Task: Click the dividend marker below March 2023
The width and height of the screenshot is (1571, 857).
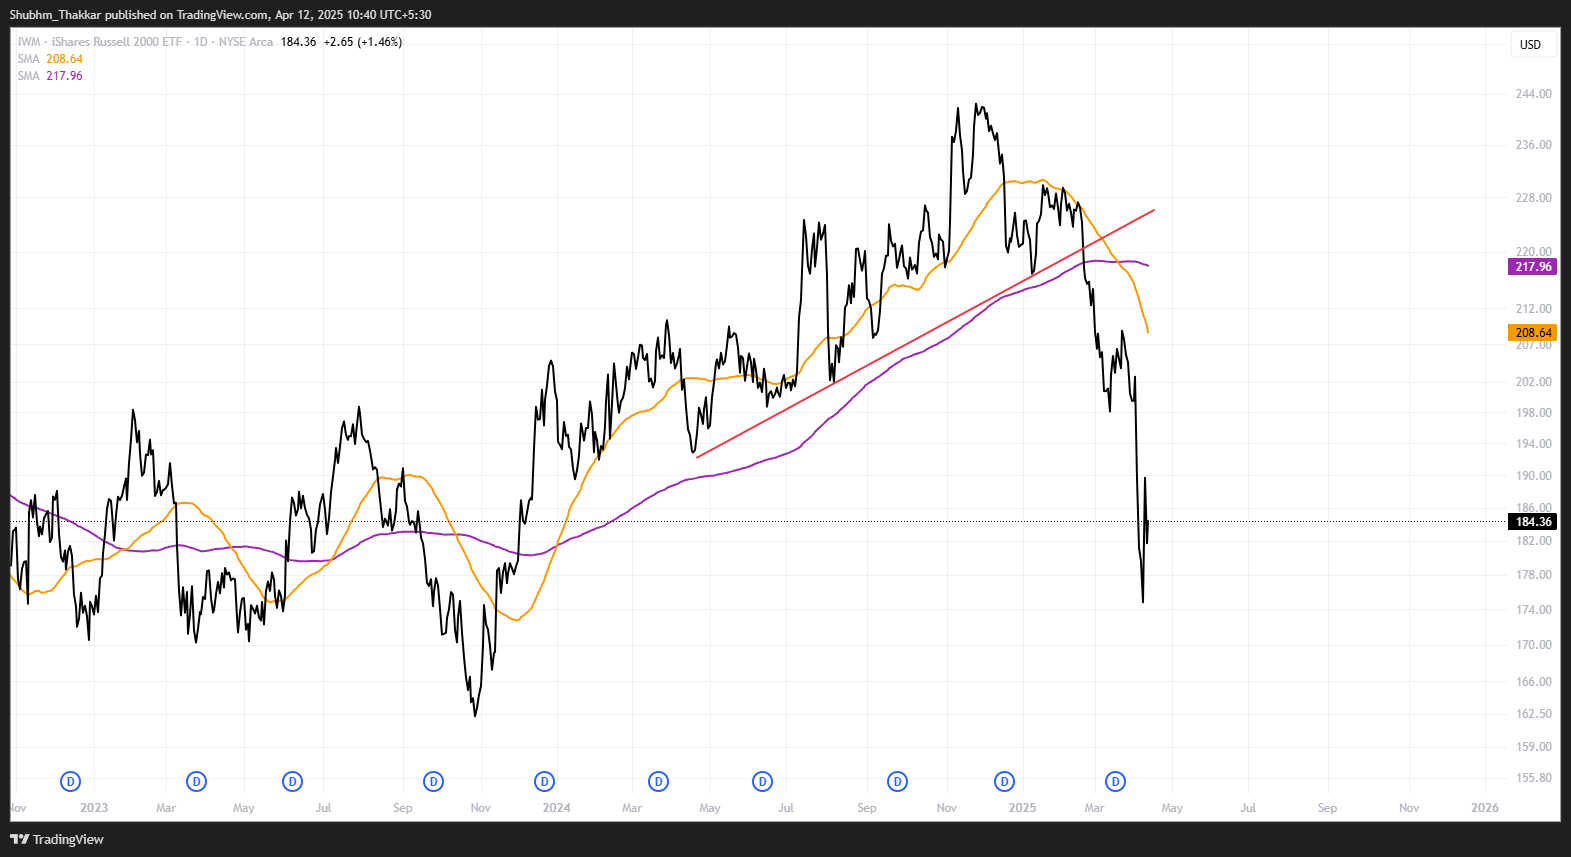Action: pos(197,781)
